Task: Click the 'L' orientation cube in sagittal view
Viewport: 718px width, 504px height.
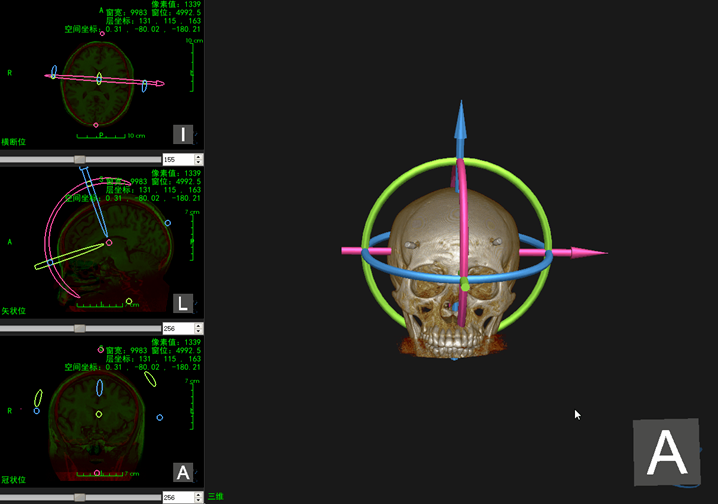Action: 183,303
